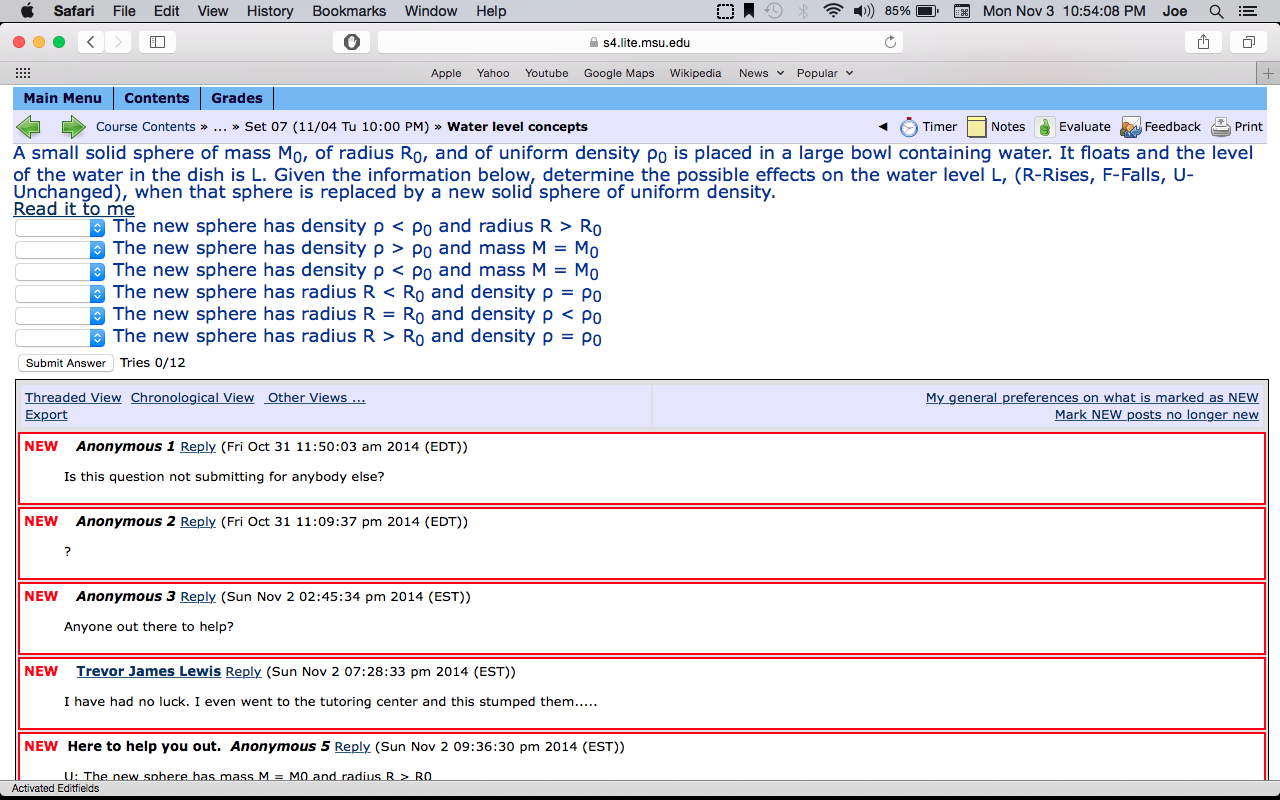Click the Safari Share icon

click(x=1203, y=42)
